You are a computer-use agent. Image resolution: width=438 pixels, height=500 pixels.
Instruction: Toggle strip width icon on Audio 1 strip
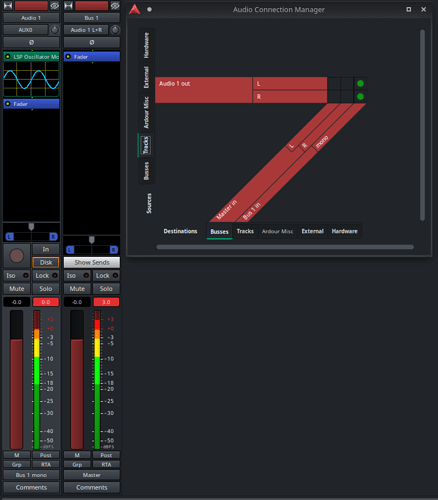8,5
